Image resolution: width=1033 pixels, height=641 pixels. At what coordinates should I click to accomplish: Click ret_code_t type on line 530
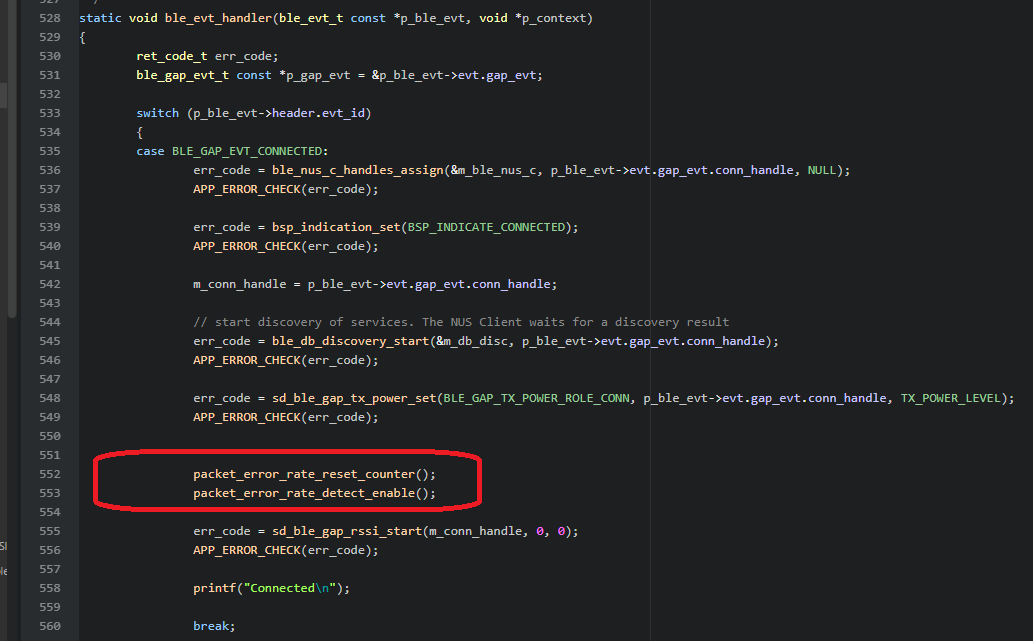171,57
